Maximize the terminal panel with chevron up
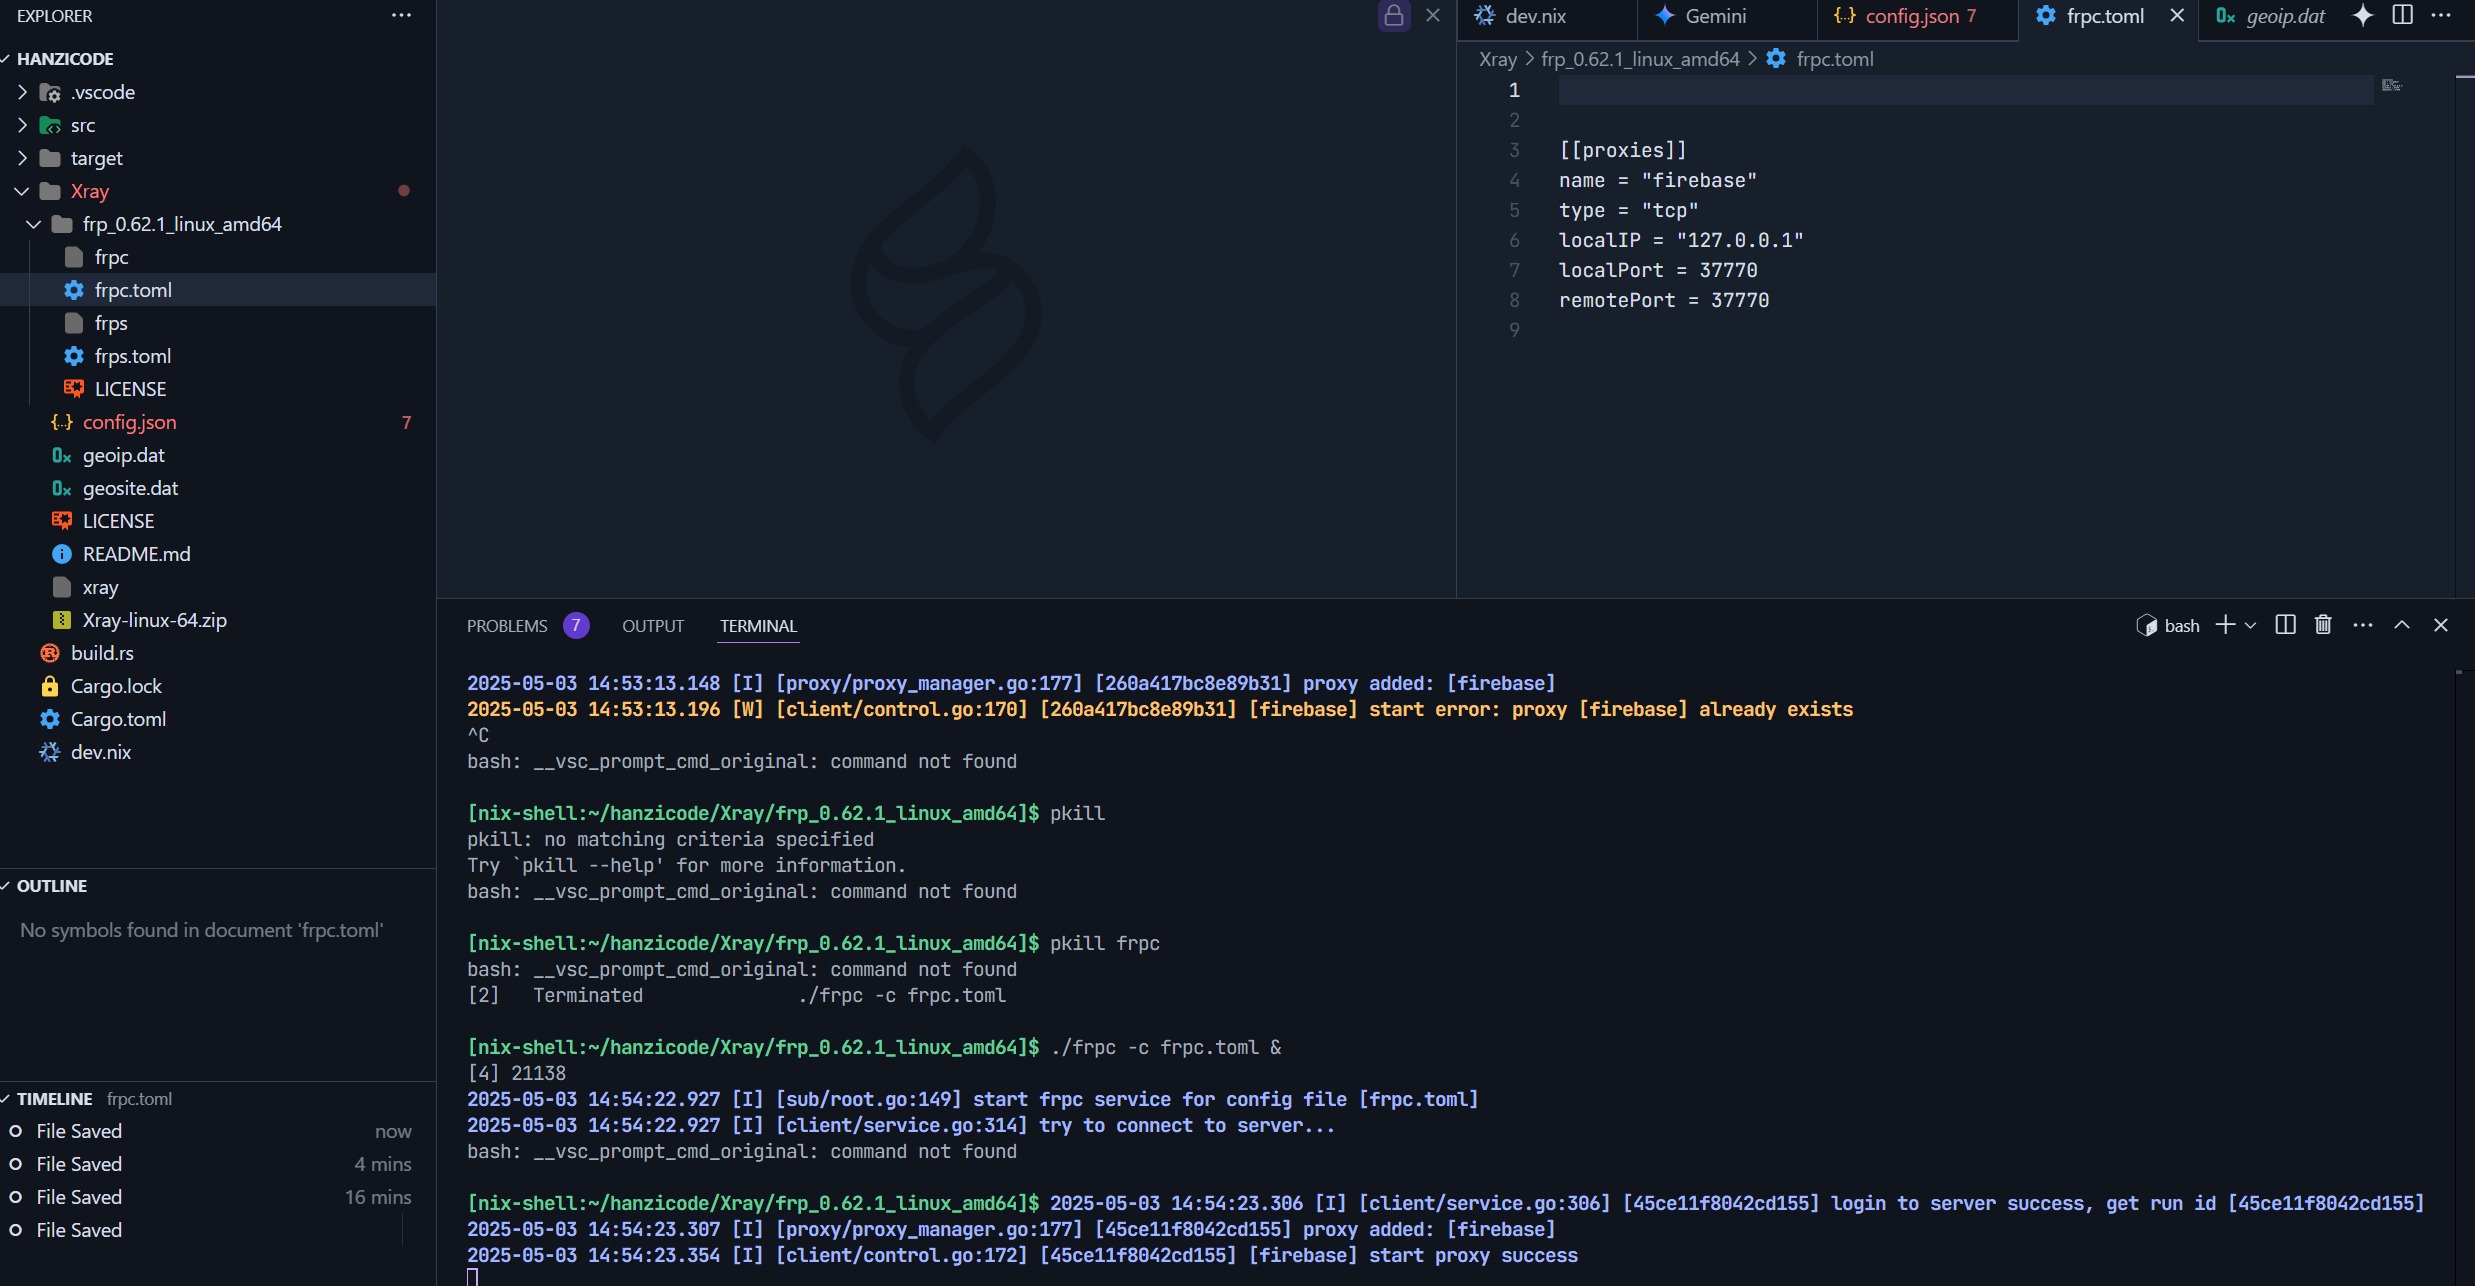Viewport: 2475px width, 1286px height. tap(2402, 625)
